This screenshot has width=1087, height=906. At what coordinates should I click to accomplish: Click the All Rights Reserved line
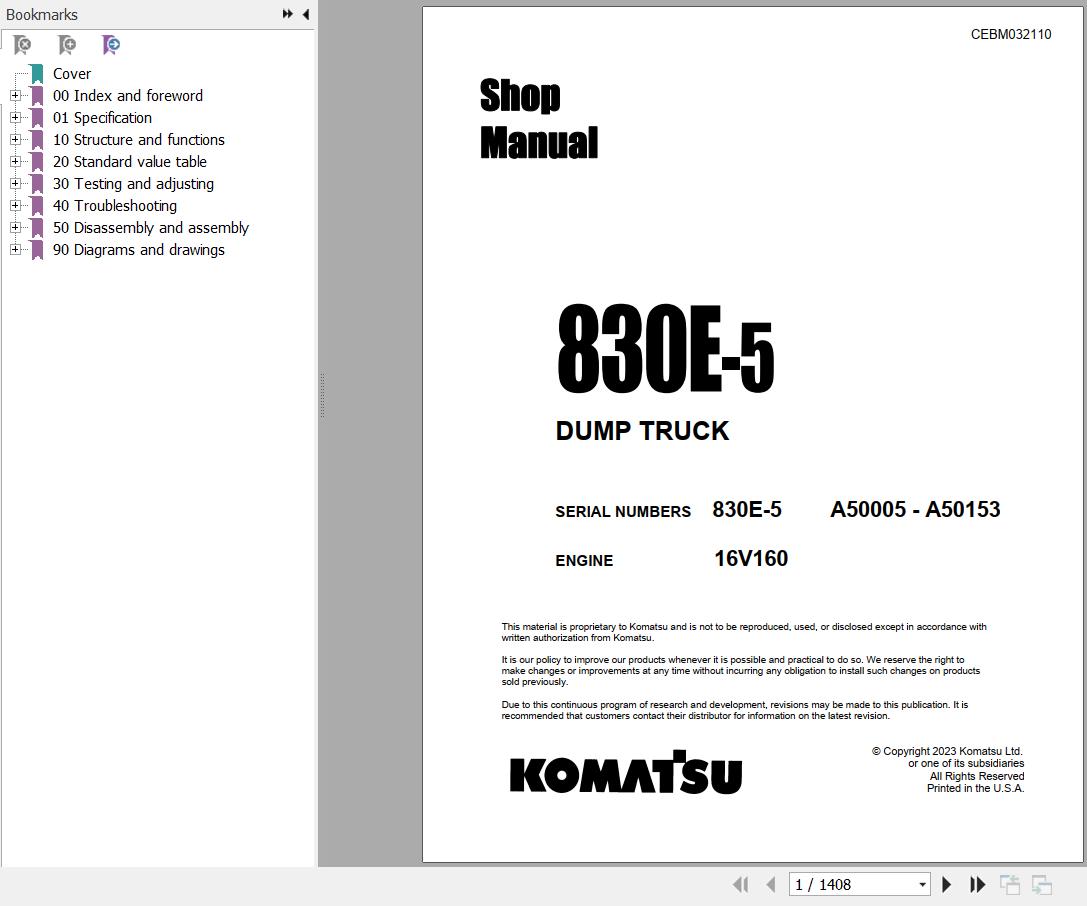(x=977, y=776)
